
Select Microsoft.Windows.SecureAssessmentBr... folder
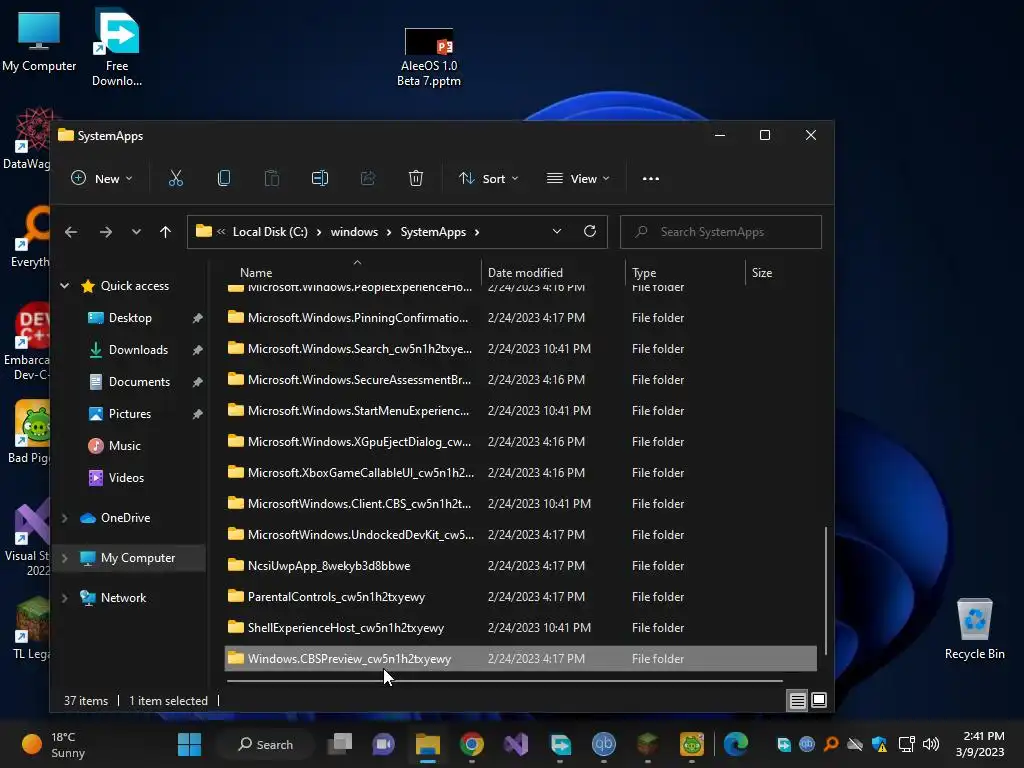(521, 379)
